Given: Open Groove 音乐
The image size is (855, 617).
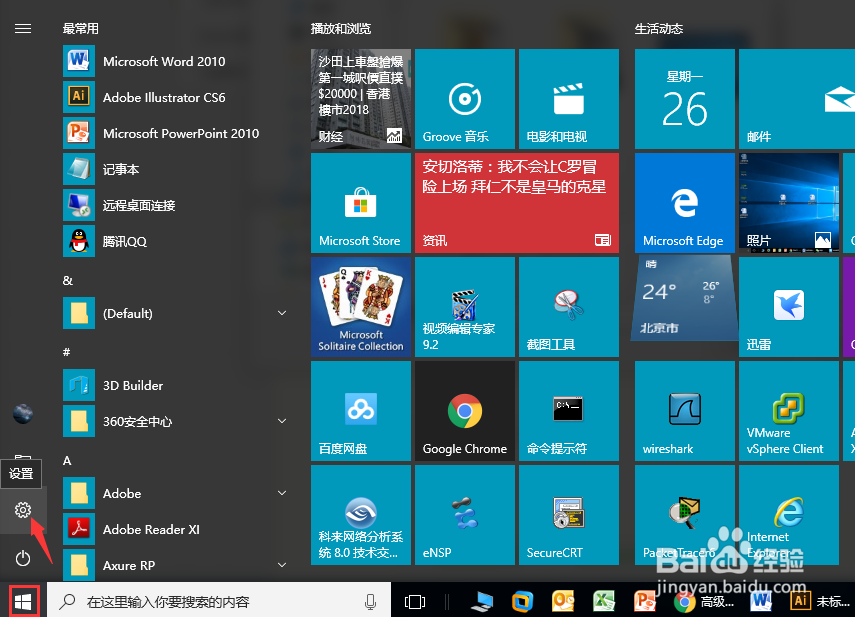Looking at the screenshot, I should click(x=465, y=99).
